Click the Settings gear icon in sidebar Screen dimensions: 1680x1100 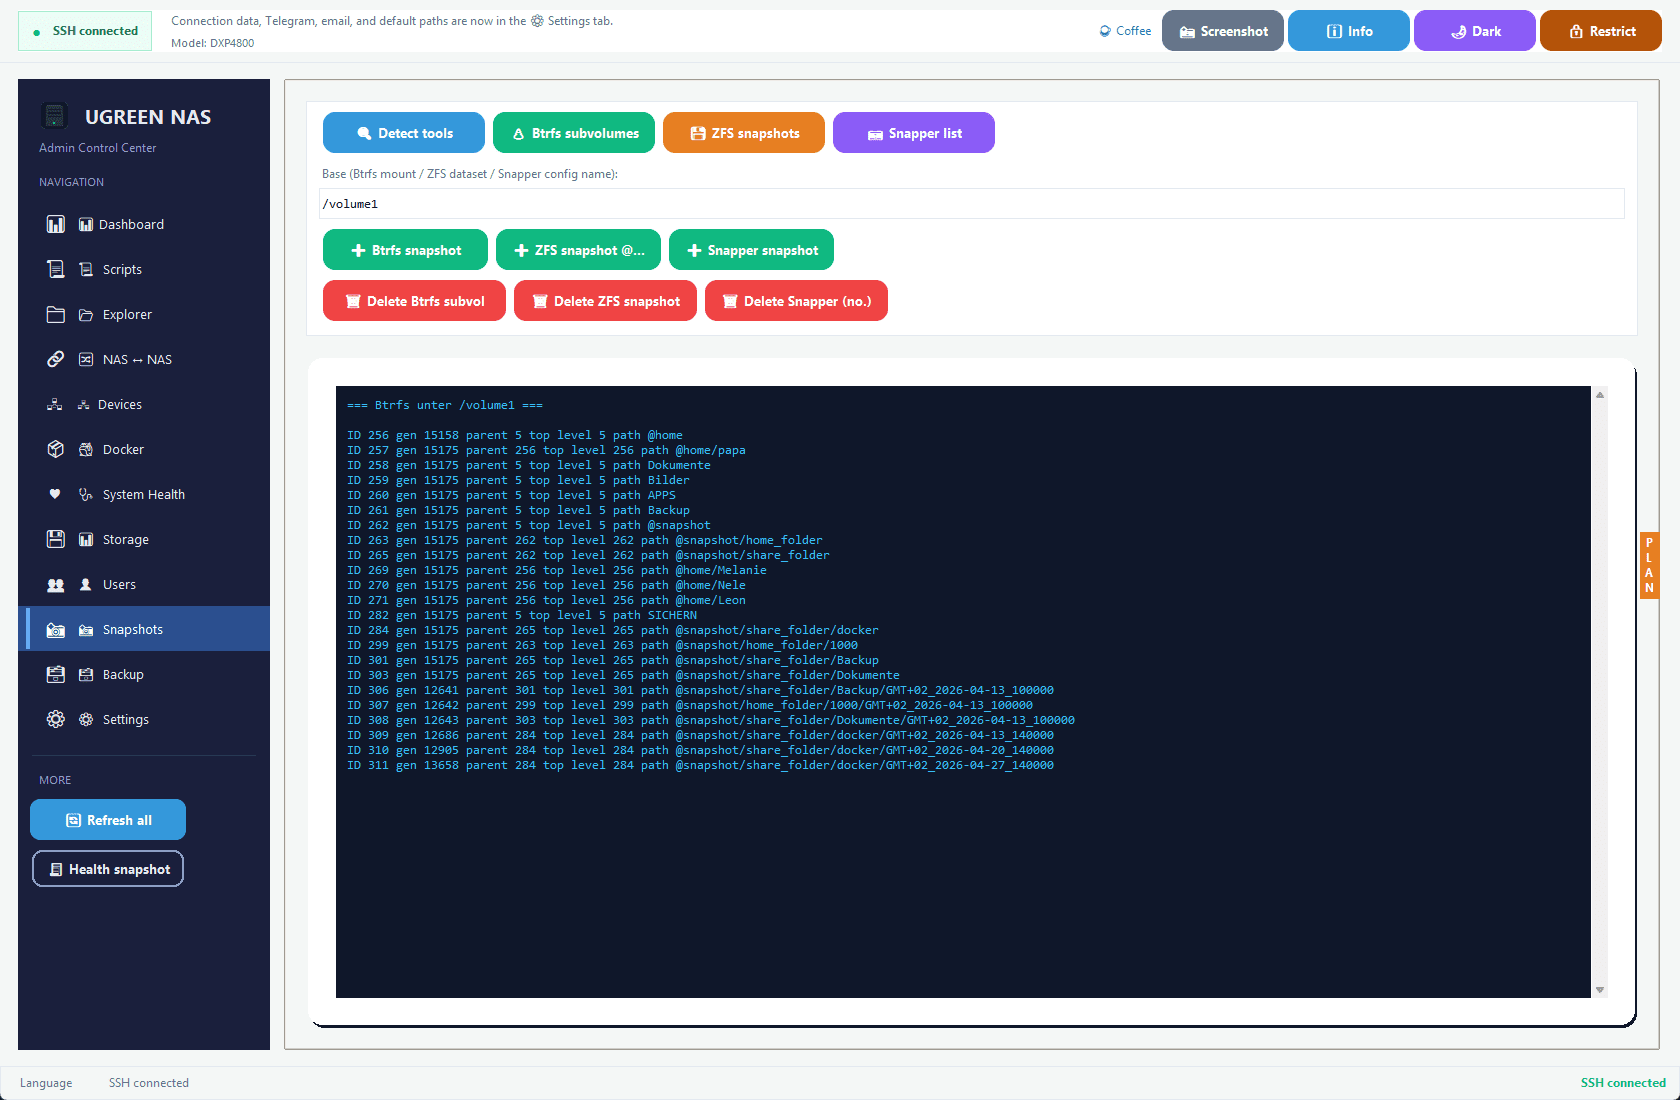tap(56, 719)
